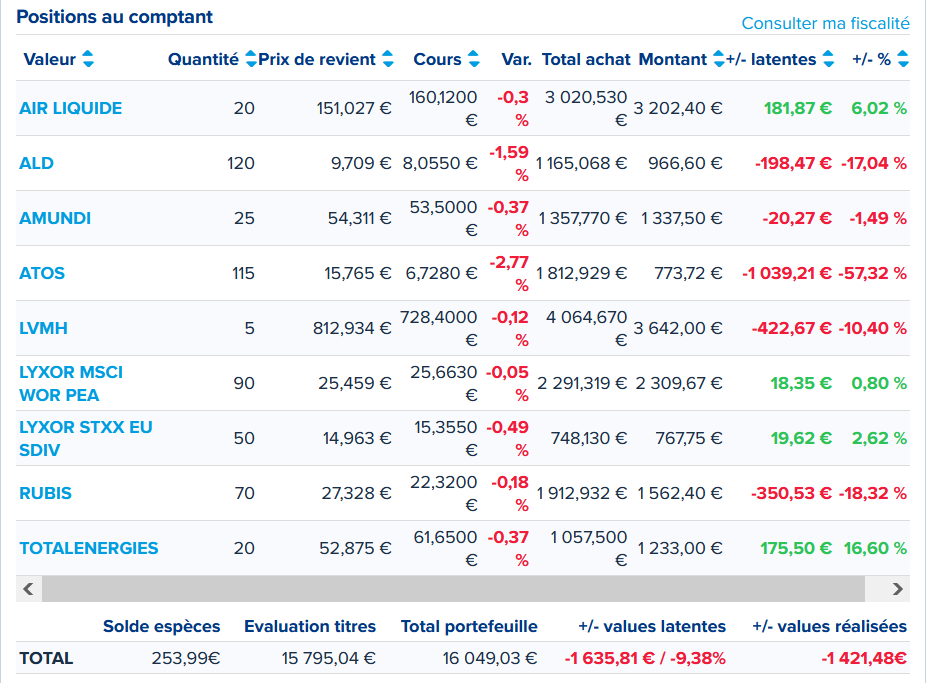Click AMUNDI montant 1 337,50 €
The image size is (926, 683).
click(x=682, y=218)
